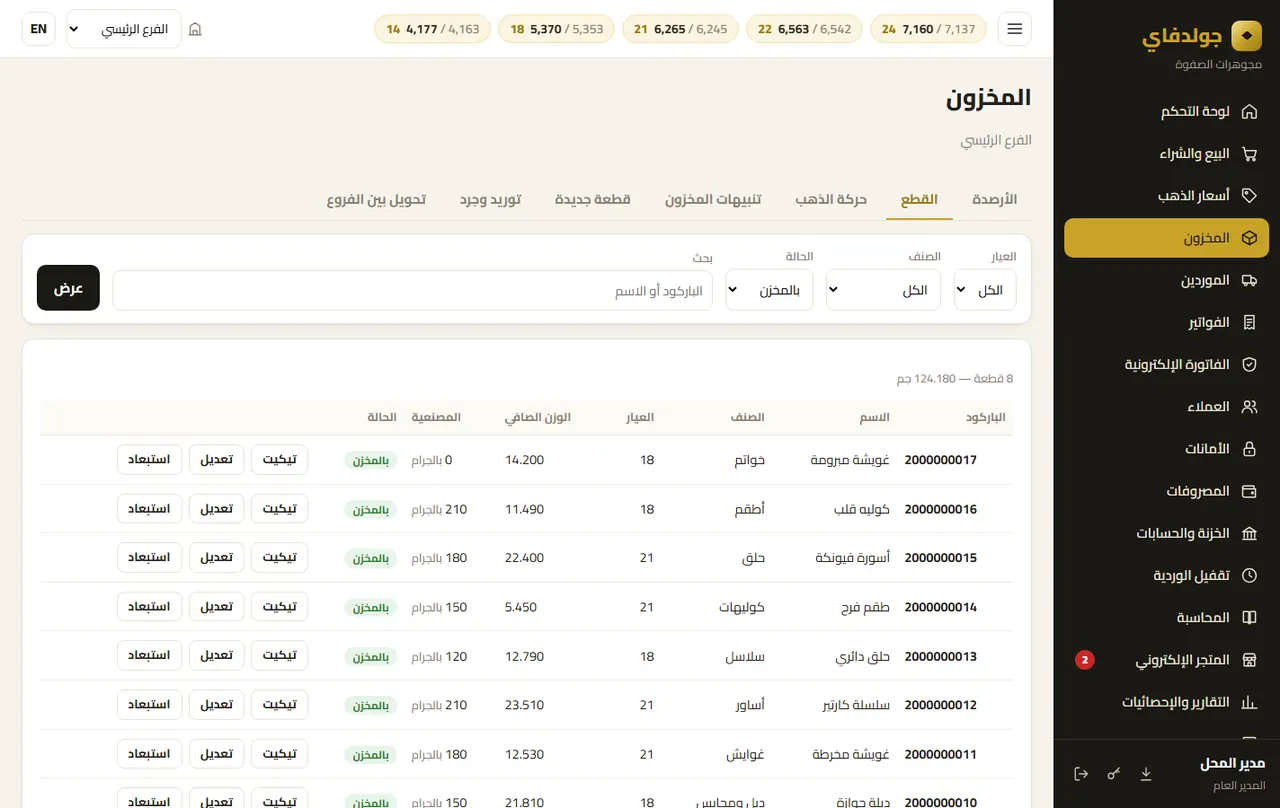Viewport: 1280px width, 808px height.
Task: Click the lock icon for الأمانات
Action: coord(1249,449)
